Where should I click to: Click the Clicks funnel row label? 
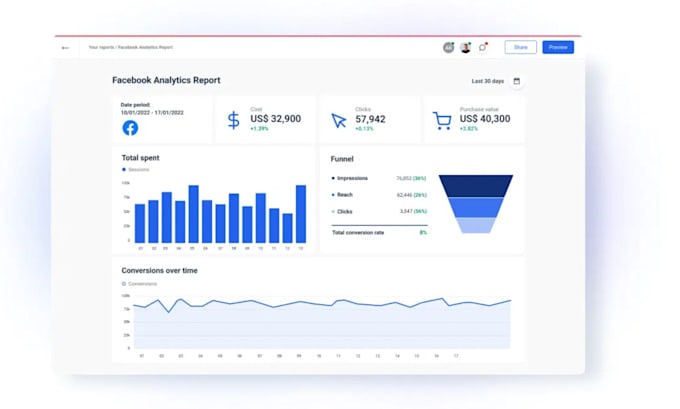click(x=344, y=212)
